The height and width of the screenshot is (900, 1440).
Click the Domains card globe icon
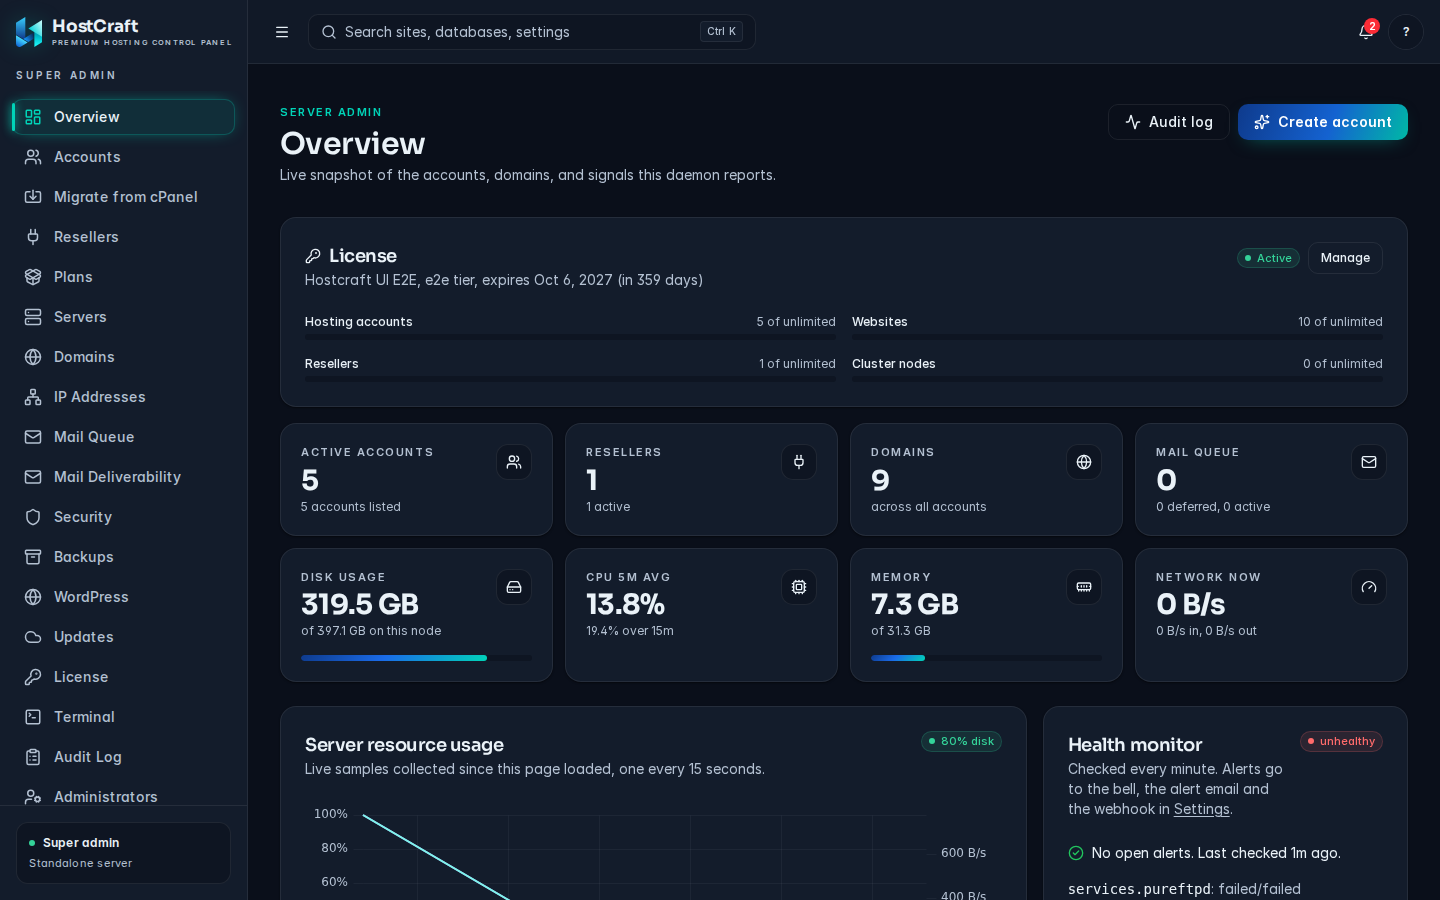pyautogui.click(x=1084, y=462)
